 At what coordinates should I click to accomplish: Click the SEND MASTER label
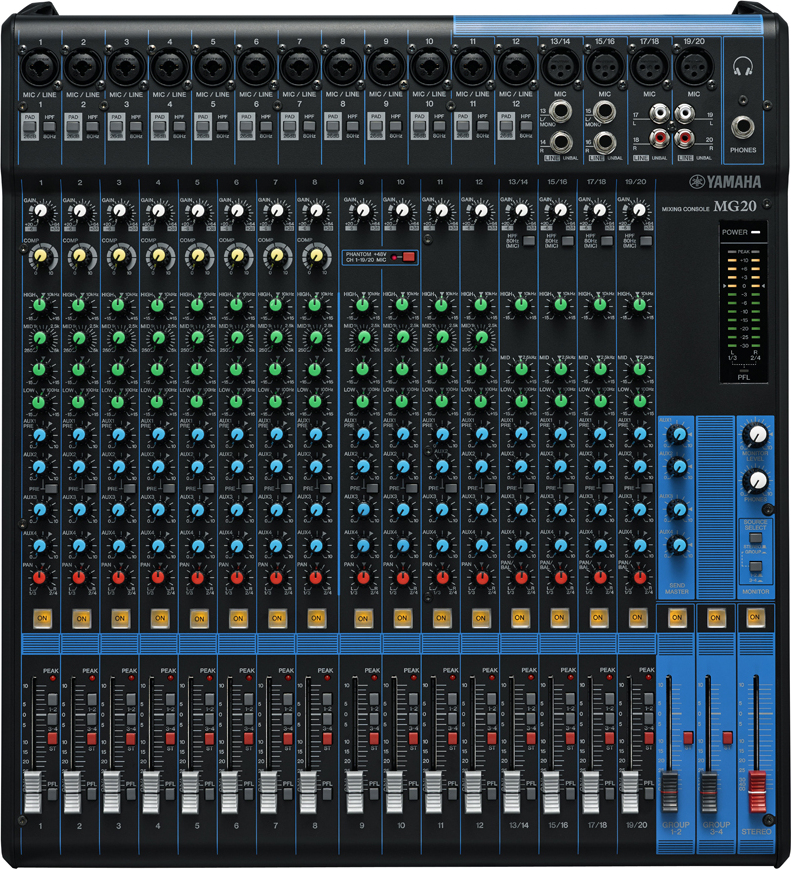(677, 589)
